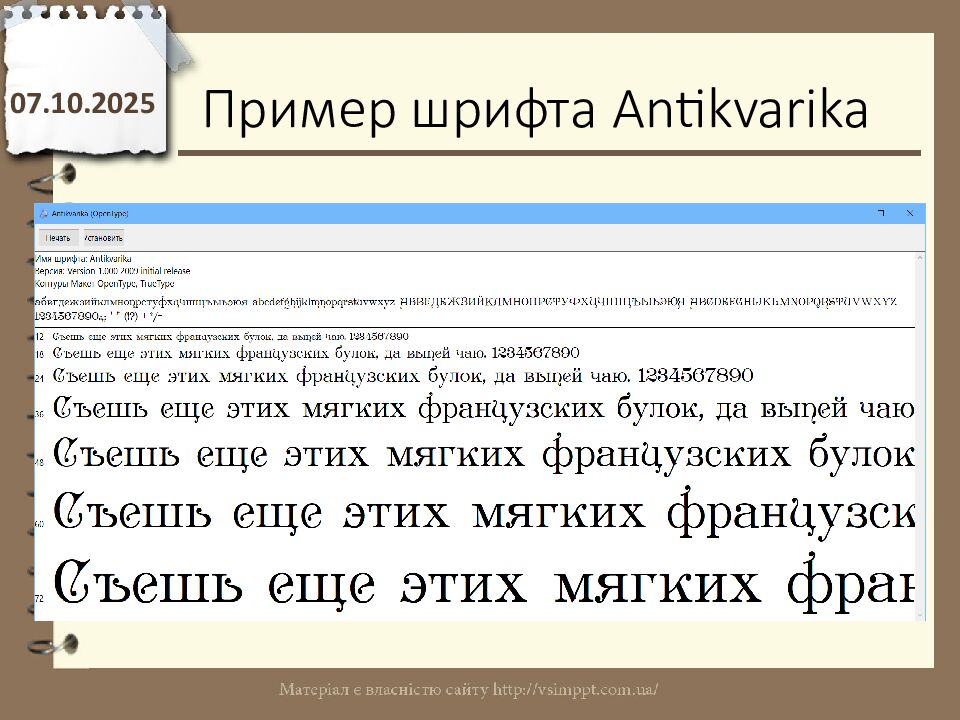The width and height of the screenshot is (960, 720).
Task: Close the Antikvarika font viewer window
Action: (909, 213)
